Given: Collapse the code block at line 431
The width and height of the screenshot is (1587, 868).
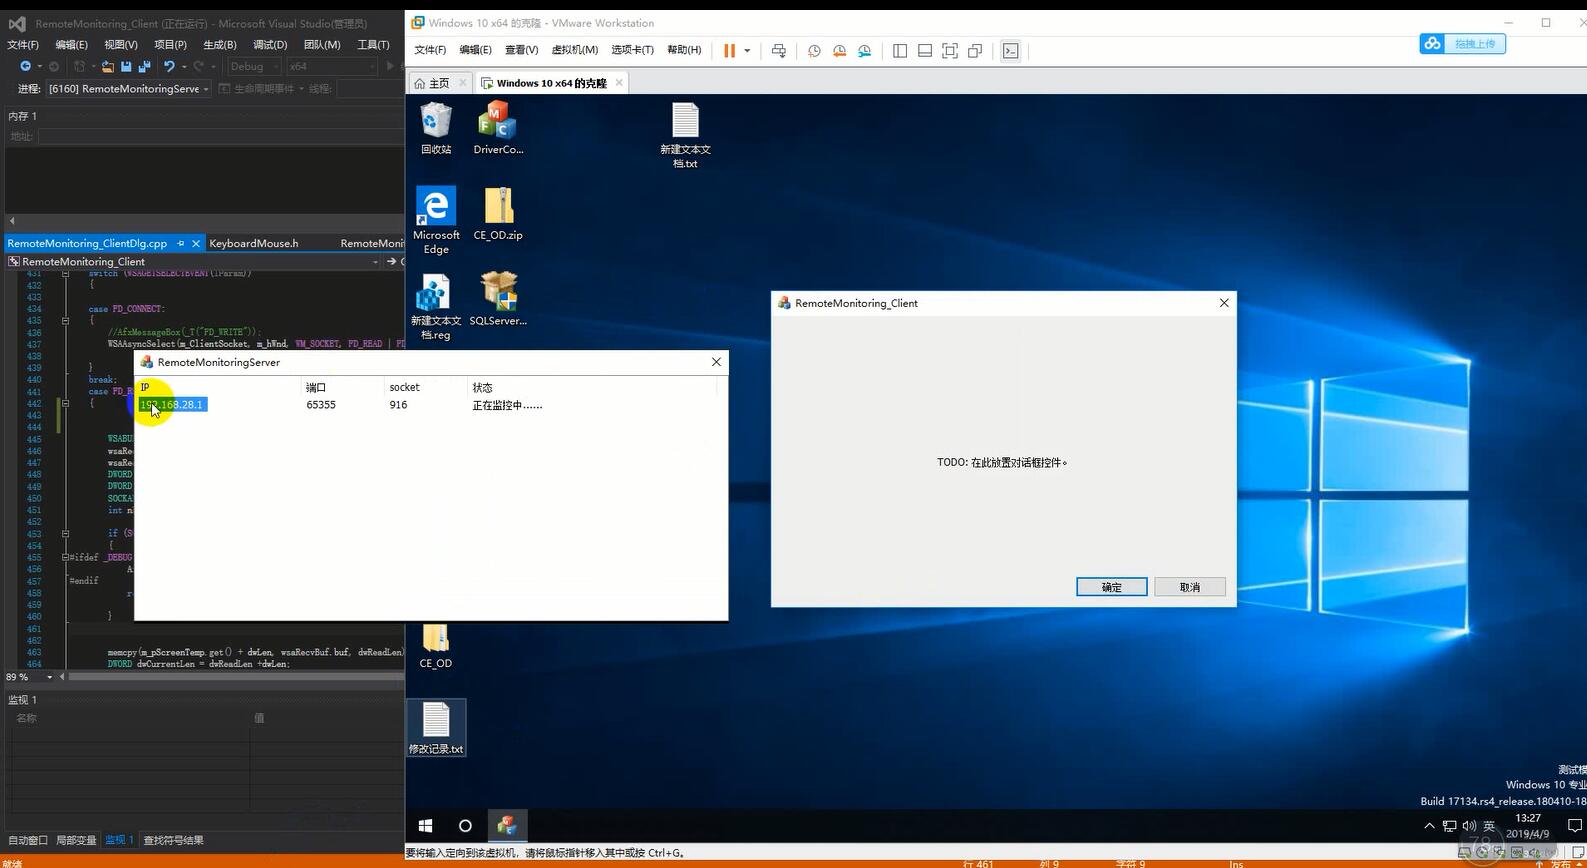Looking at the screenshot, I should (66, 273).
